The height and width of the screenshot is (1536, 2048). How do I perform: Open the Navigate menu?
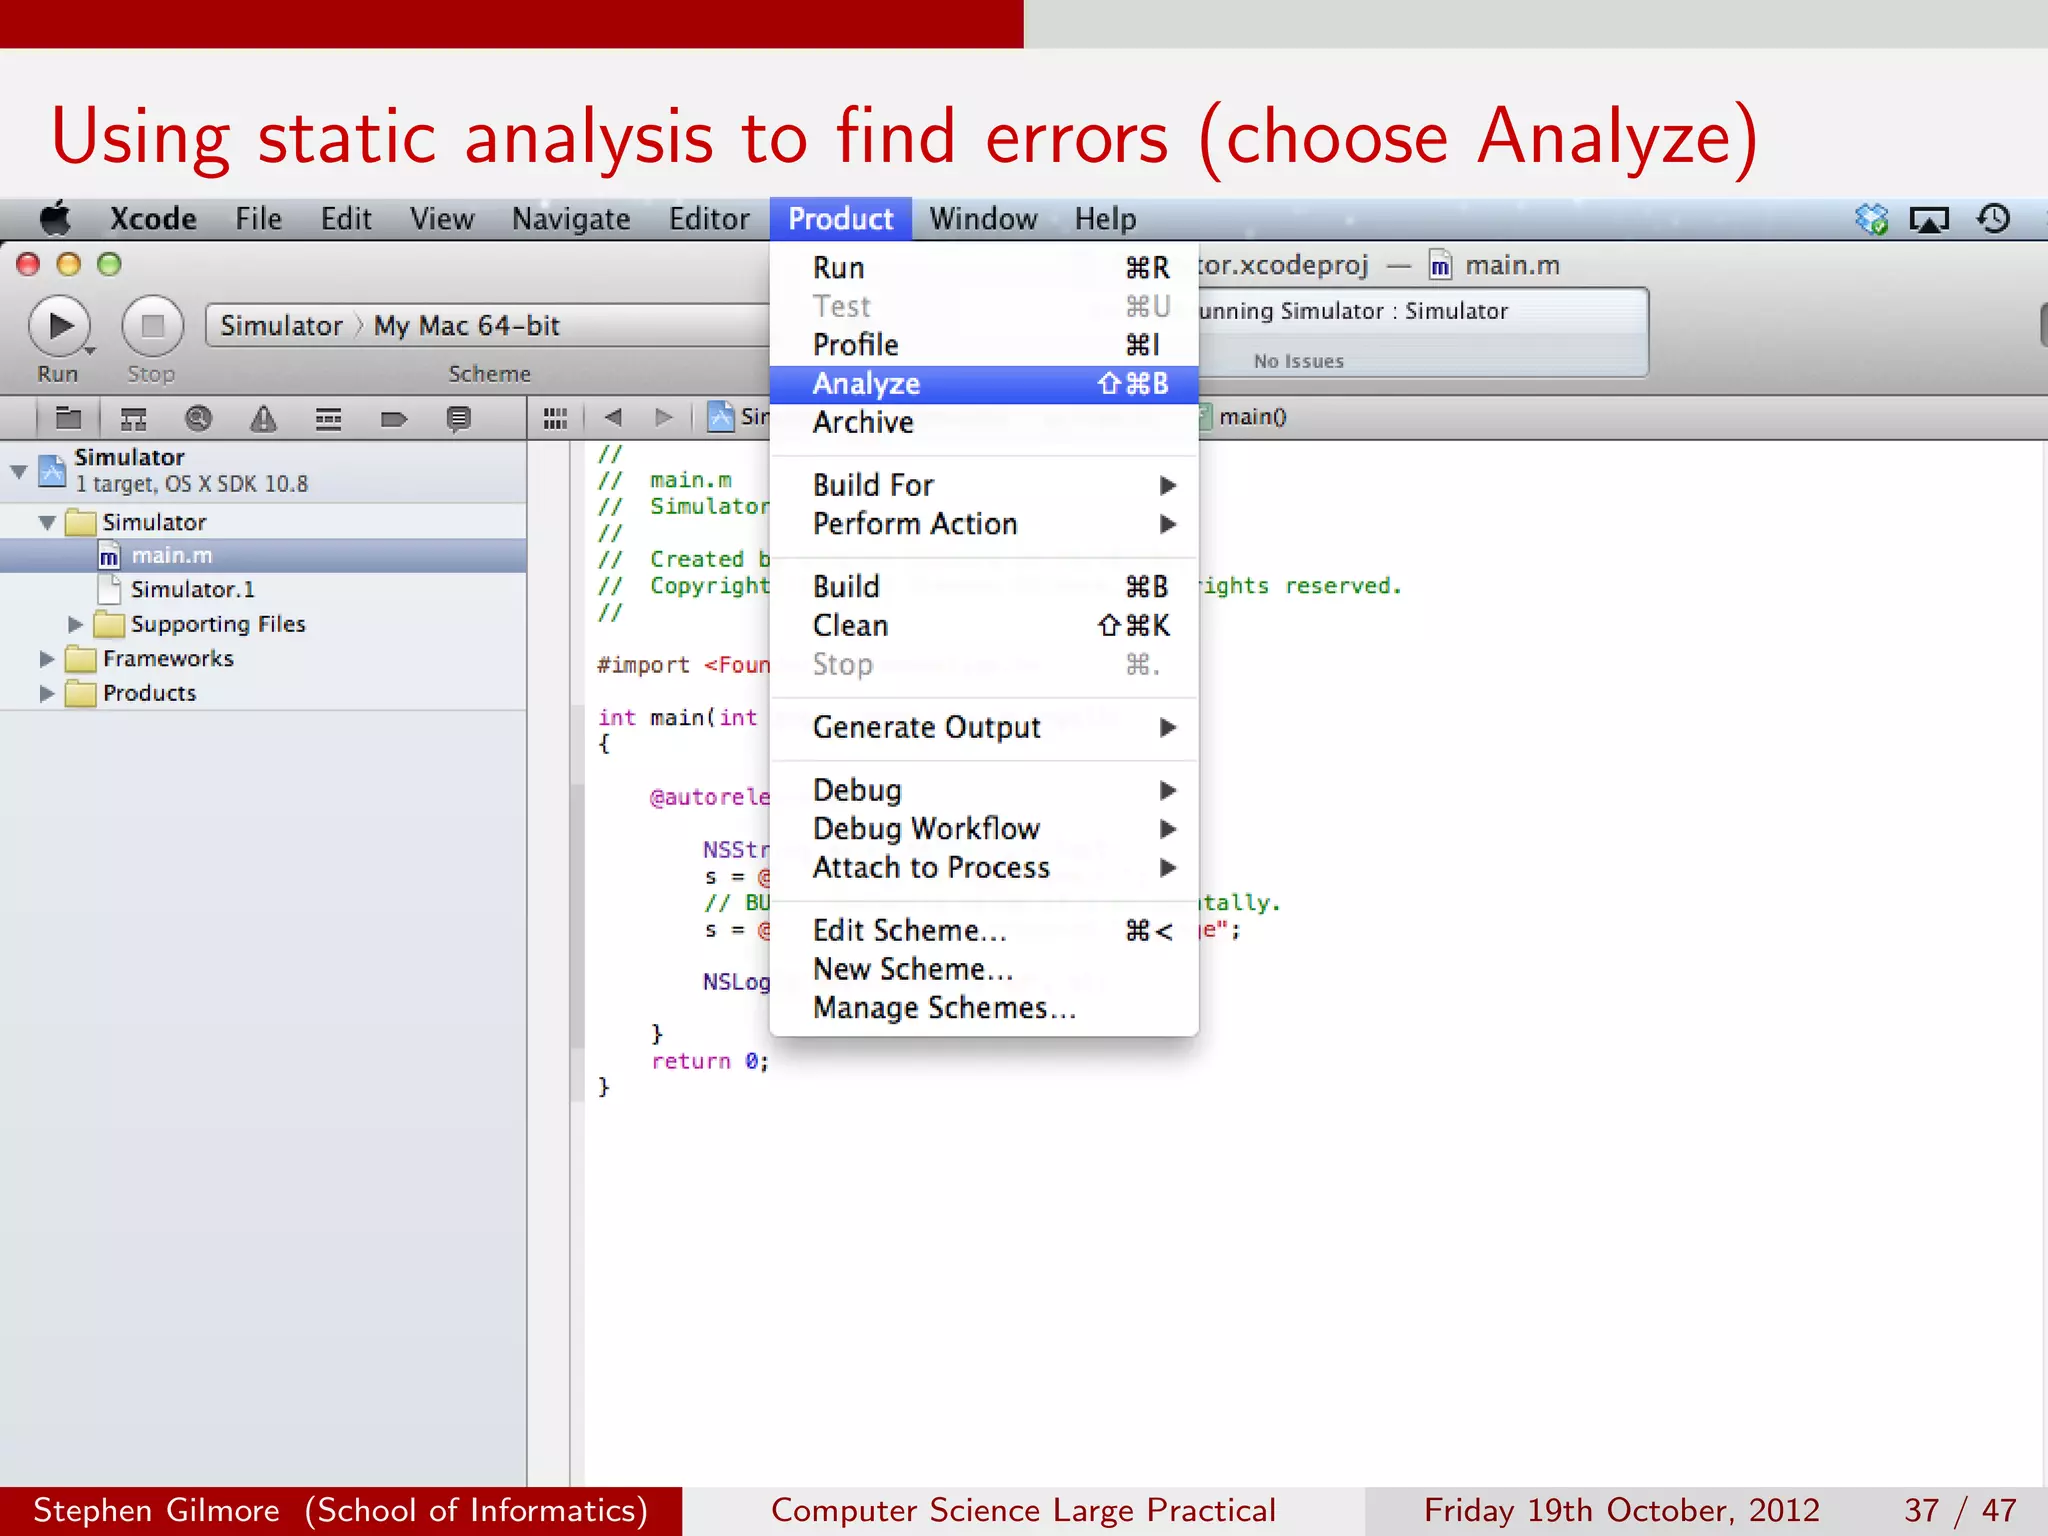[571, 219]
